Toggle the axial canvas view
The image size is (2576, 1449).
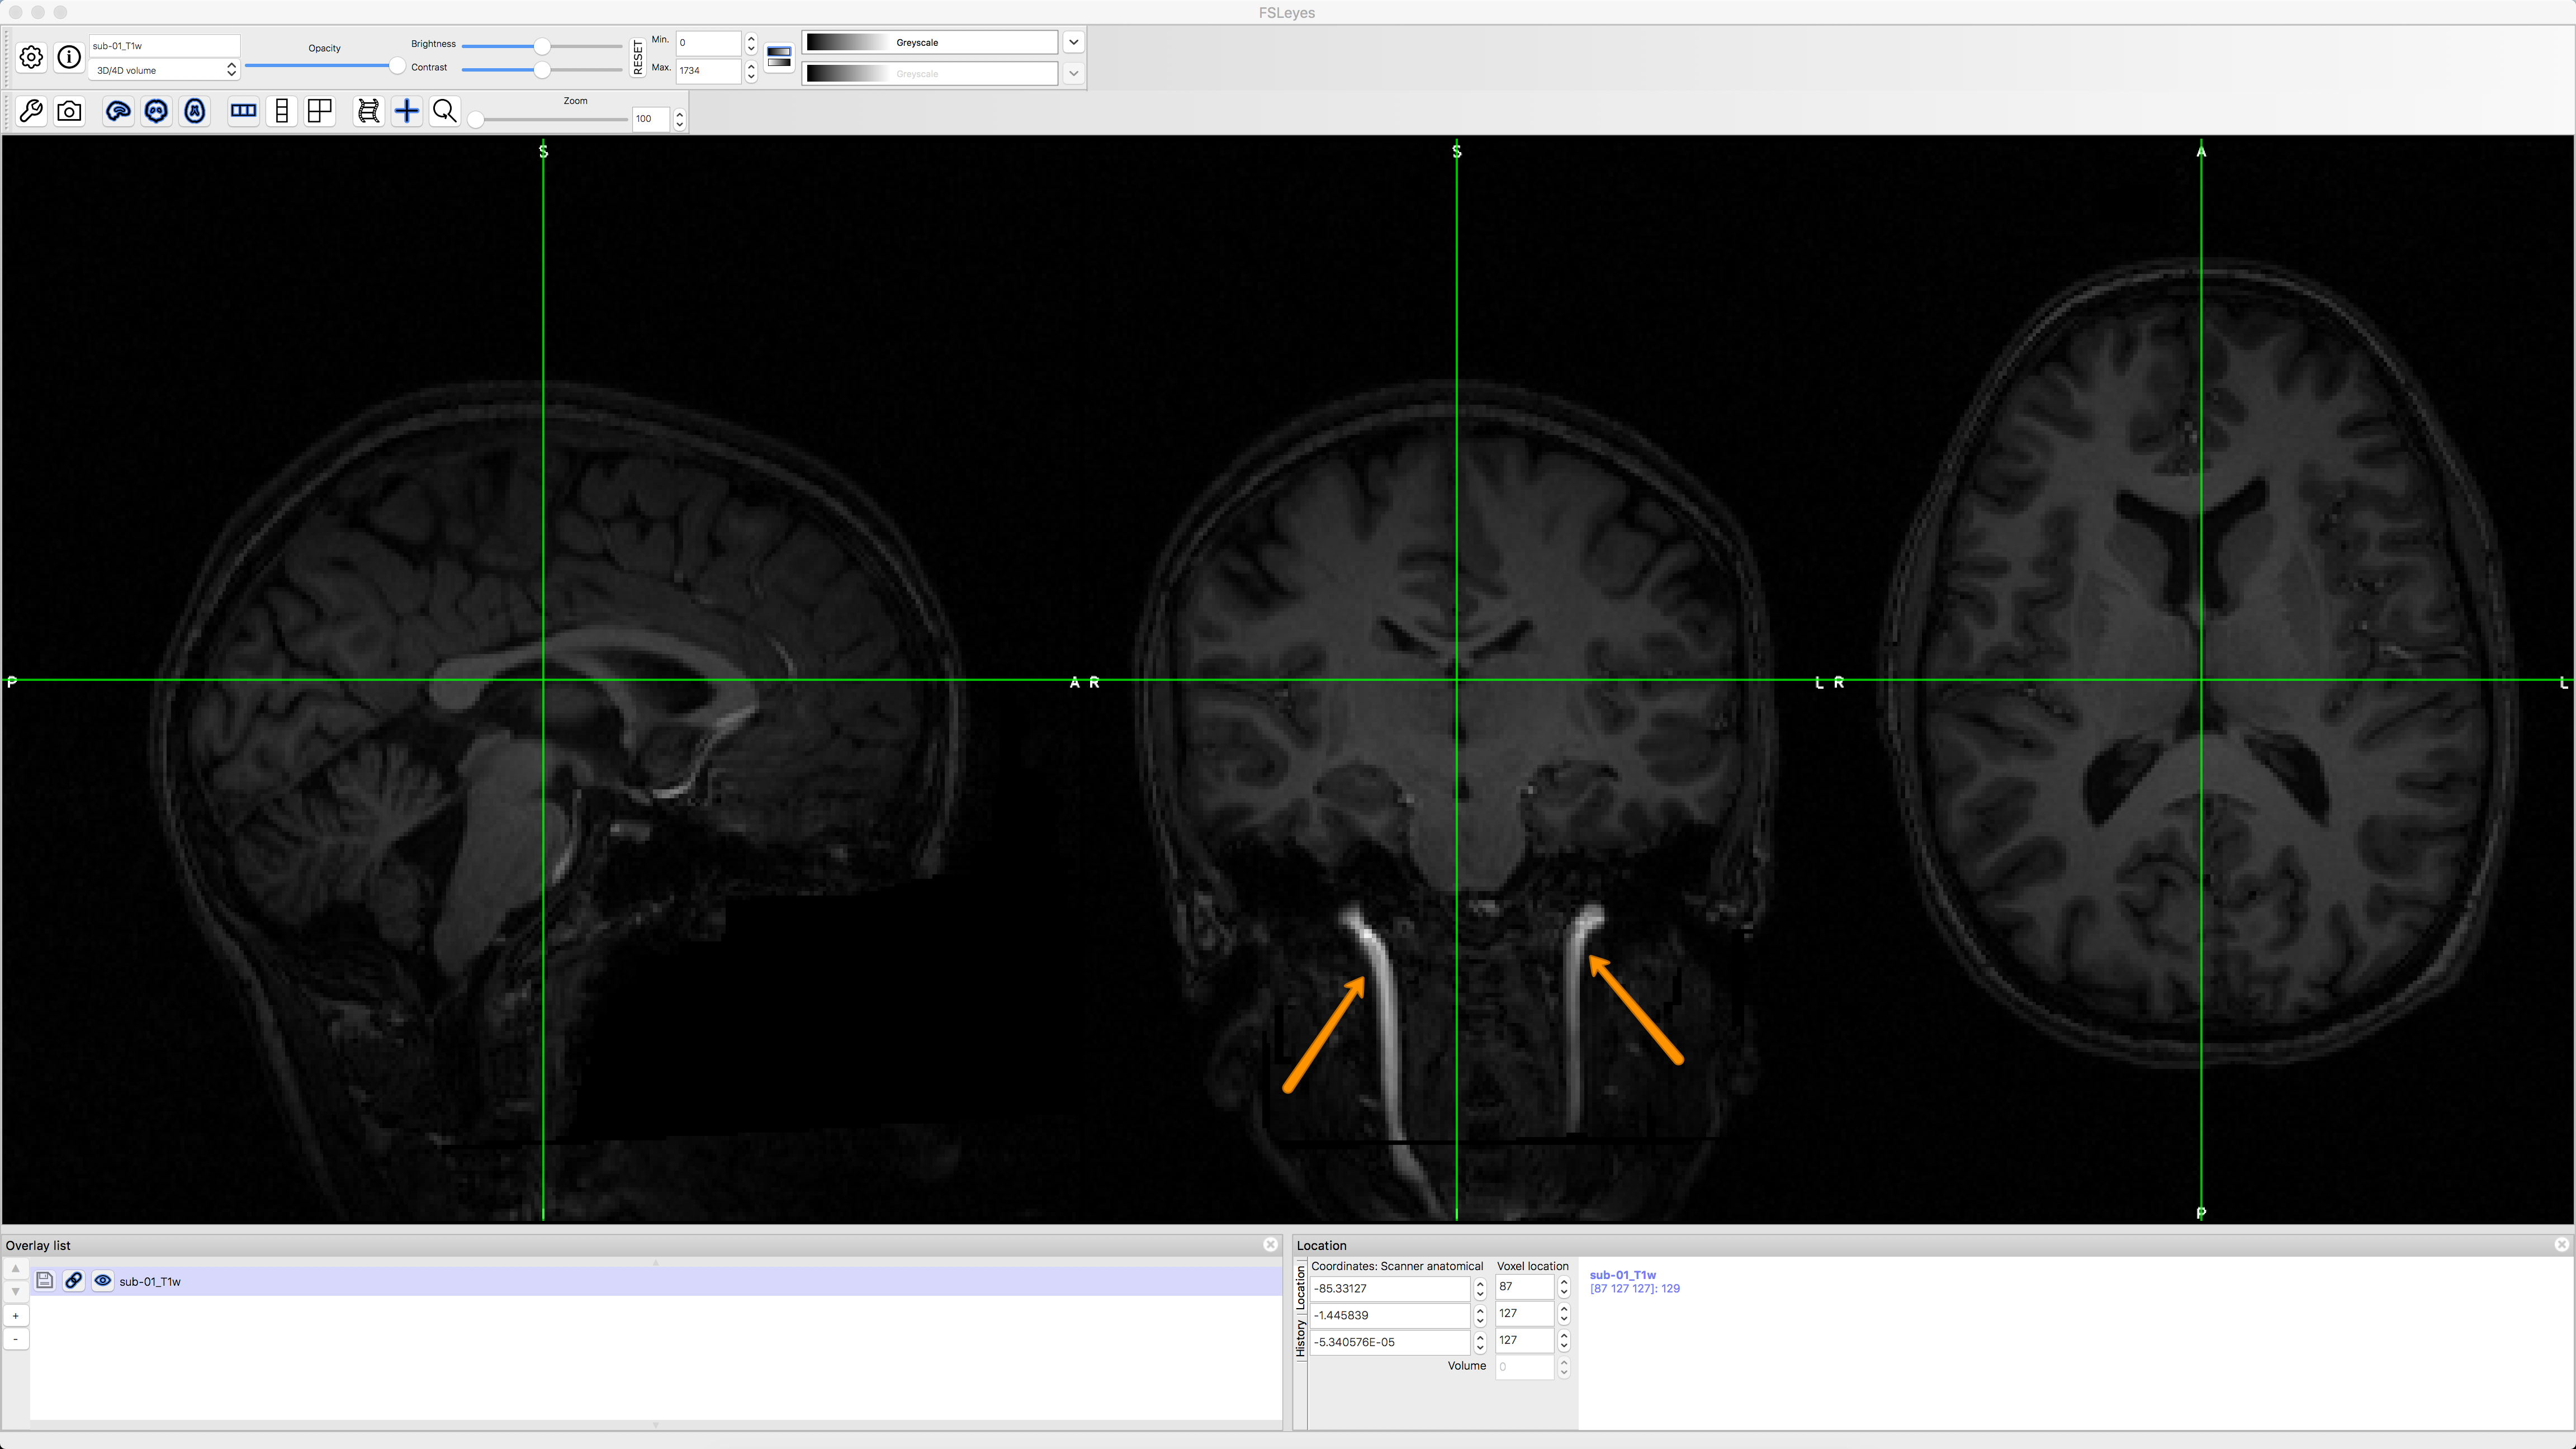click(x=195, y=111)
